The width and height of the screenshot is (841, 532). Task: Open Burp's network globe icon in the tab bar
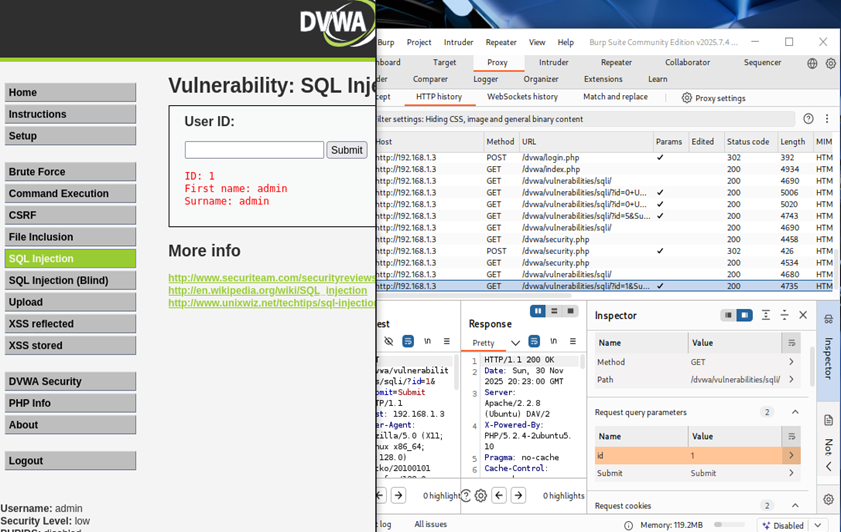coord(812,63)
